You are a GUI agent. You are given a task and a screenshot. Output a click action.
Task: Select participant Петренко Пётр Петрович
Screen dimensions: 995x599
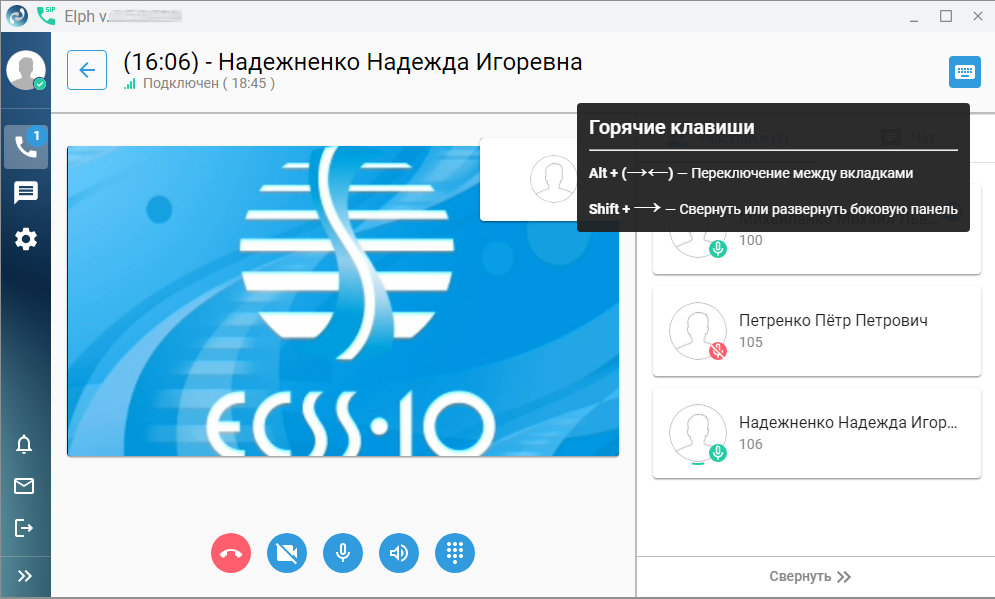817,331
